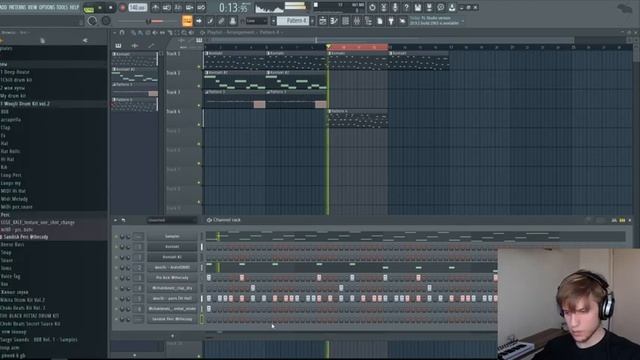
Task: Open the Channel rack menu arrow
Action: pyautogui.click(x=116, y=220)
